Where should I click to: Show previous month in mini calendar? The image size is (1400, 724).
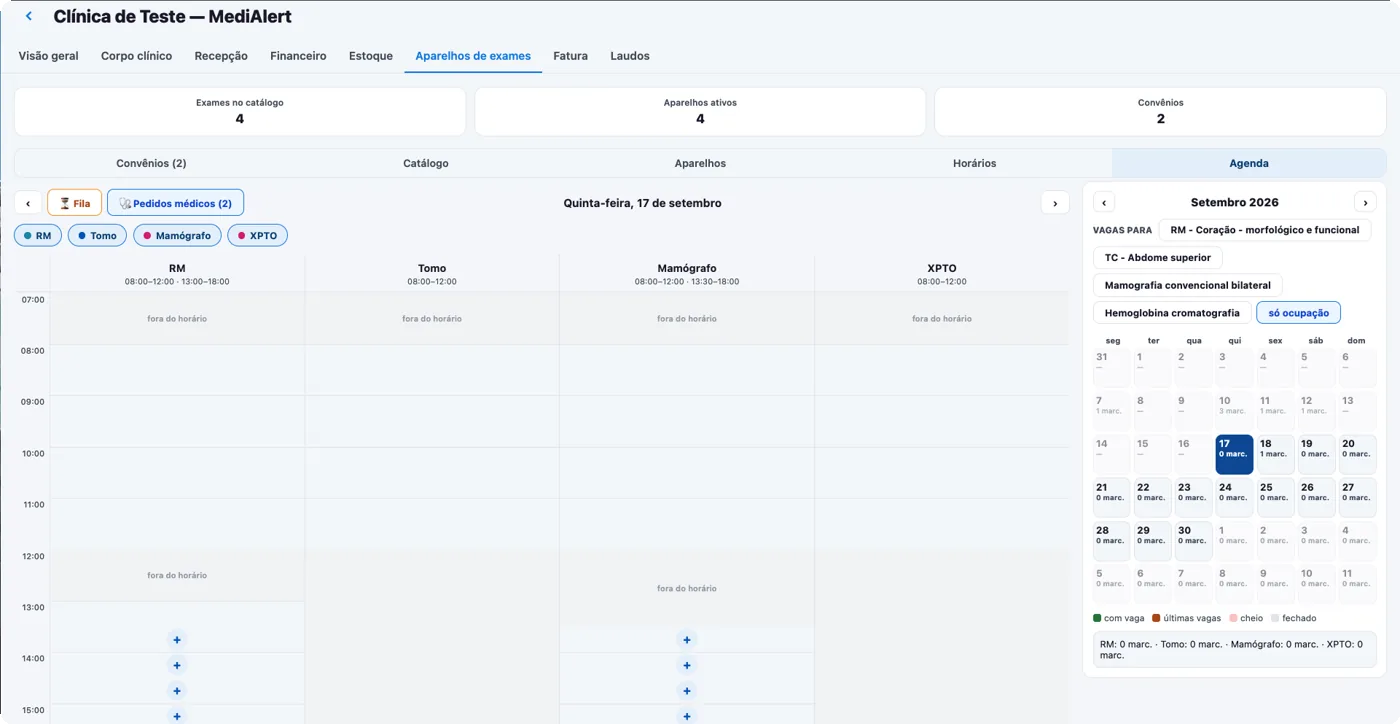(1104, 202)
